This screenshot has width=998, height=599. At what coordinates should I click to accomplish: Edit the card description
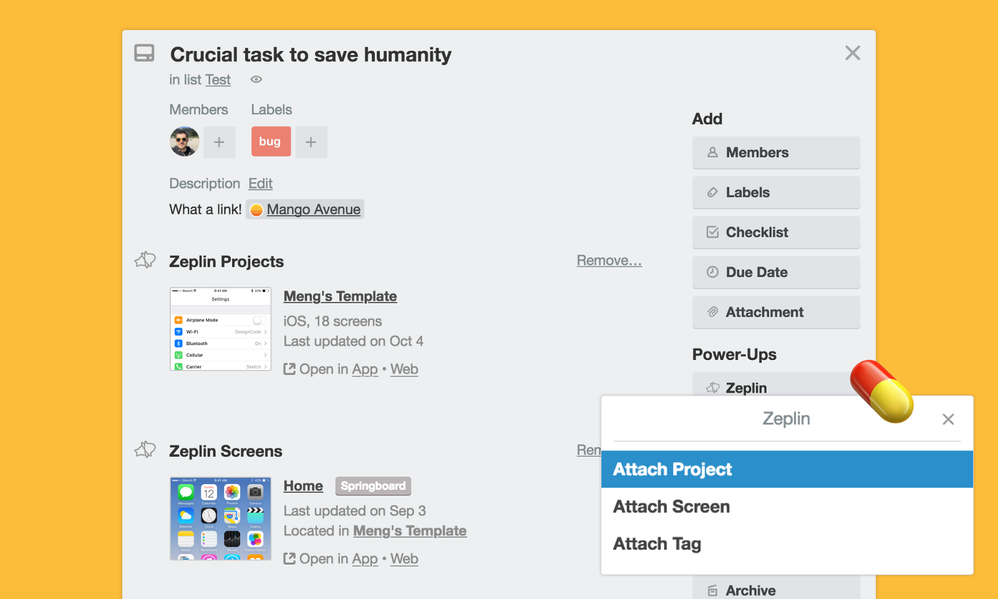260,183
